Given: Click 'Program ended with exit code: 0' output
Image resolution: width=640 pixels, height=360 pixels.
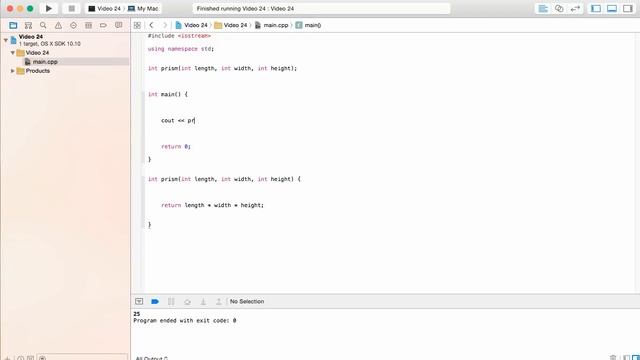Looking at the screenshot, I should tap(184, 321).
